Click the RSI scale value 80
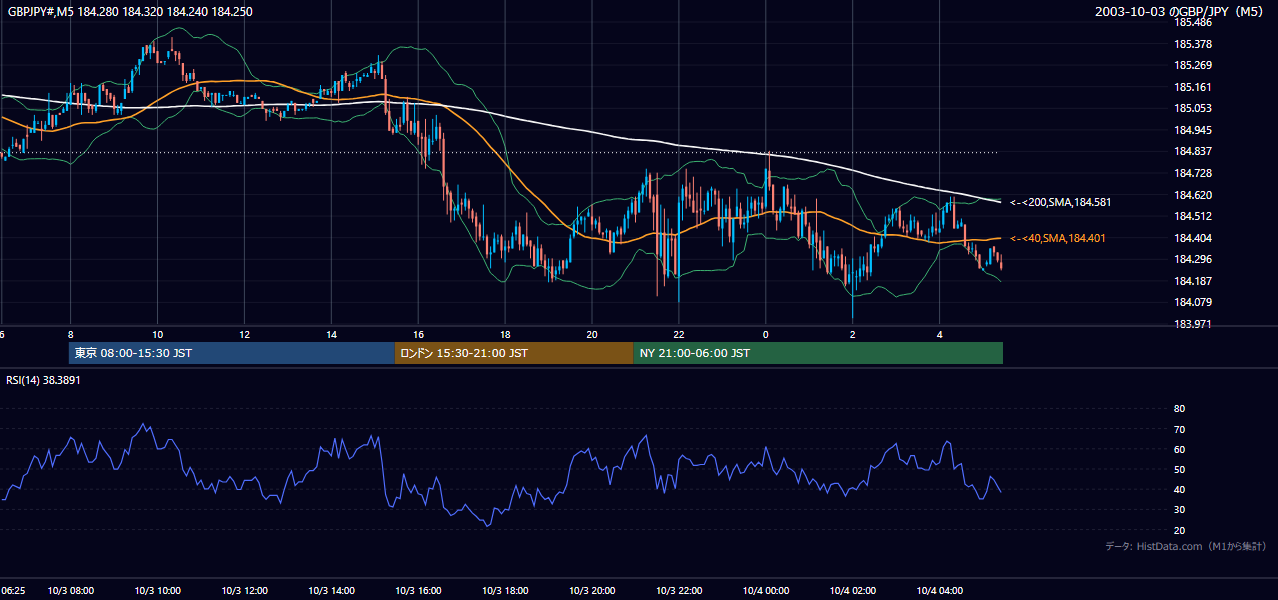The width and height of the screenshot is (1278, 600). (1180, 409)
